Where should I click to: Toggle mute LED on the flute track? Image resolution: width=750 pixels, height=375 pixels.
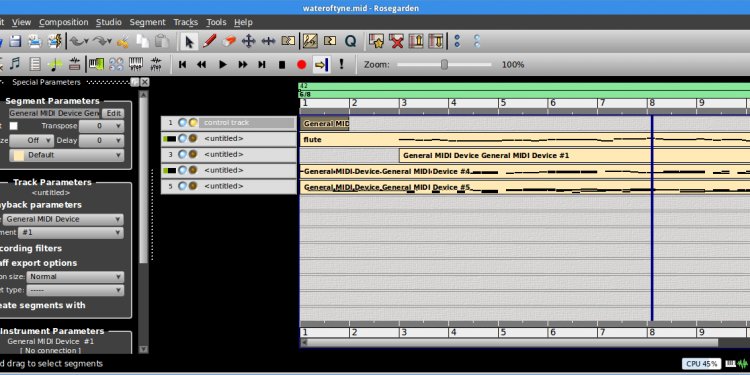coord(182,139)
